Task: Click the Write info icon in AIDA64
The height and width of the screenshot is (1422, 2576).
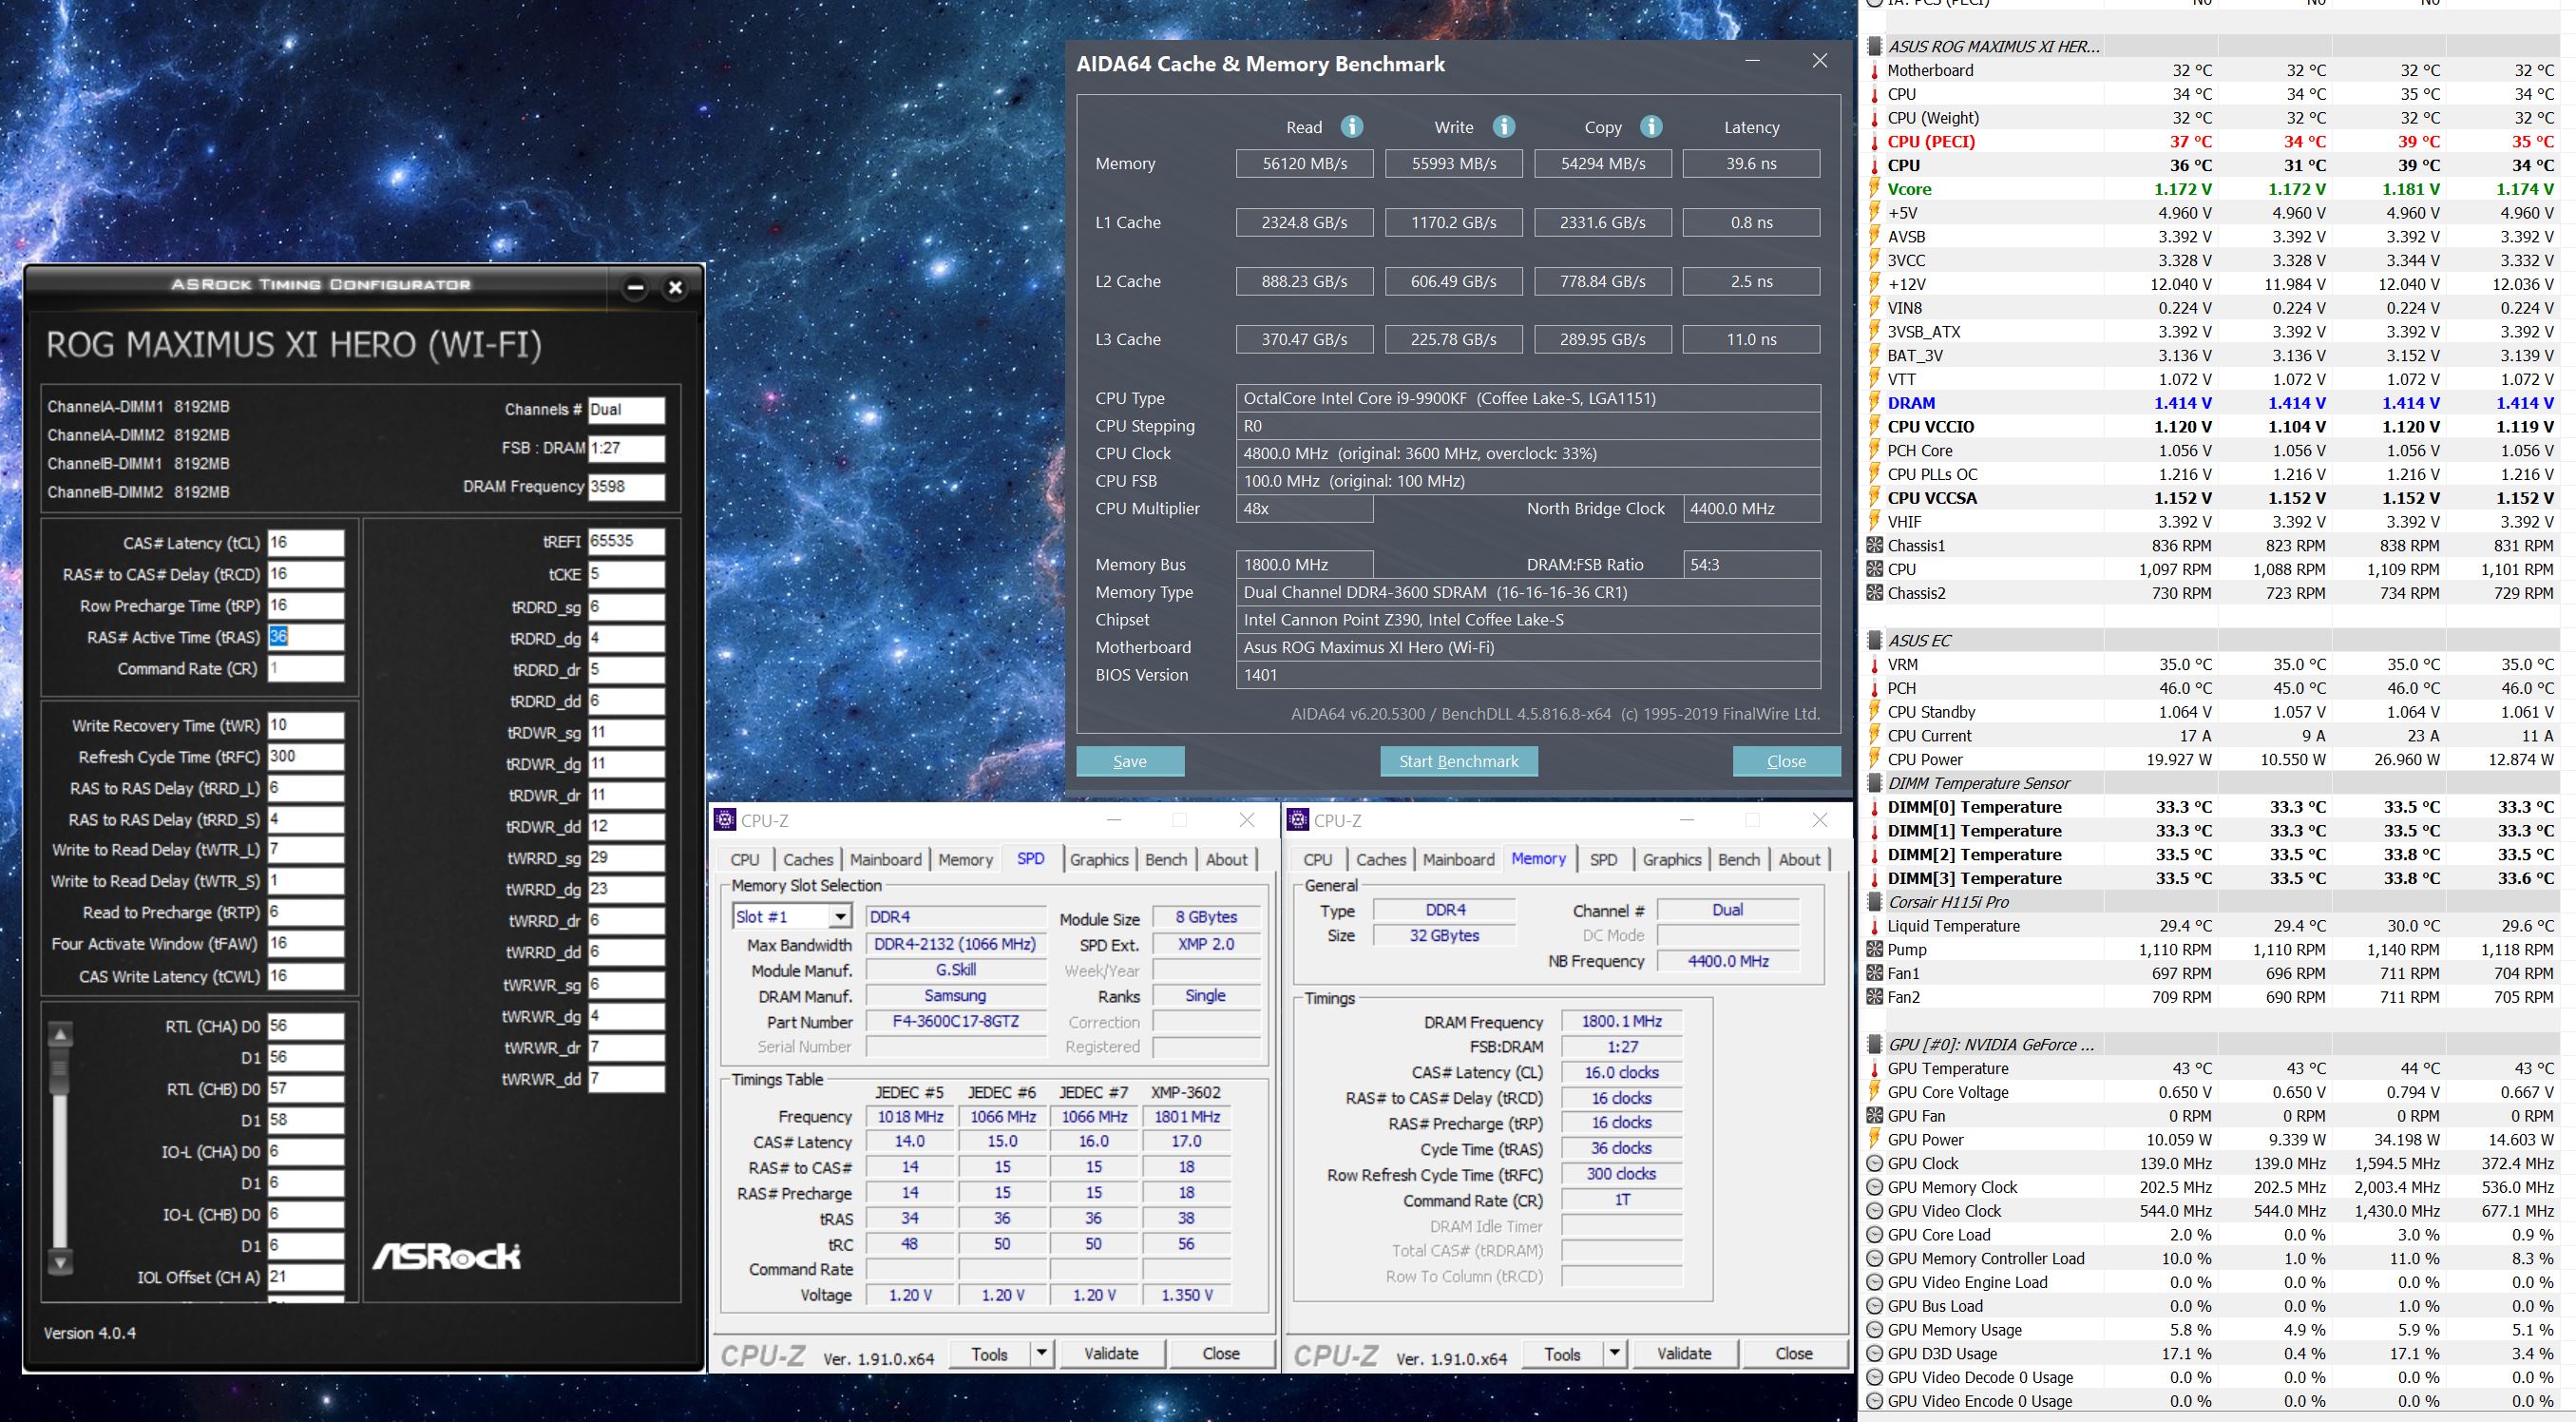Action: point(1503,127)
